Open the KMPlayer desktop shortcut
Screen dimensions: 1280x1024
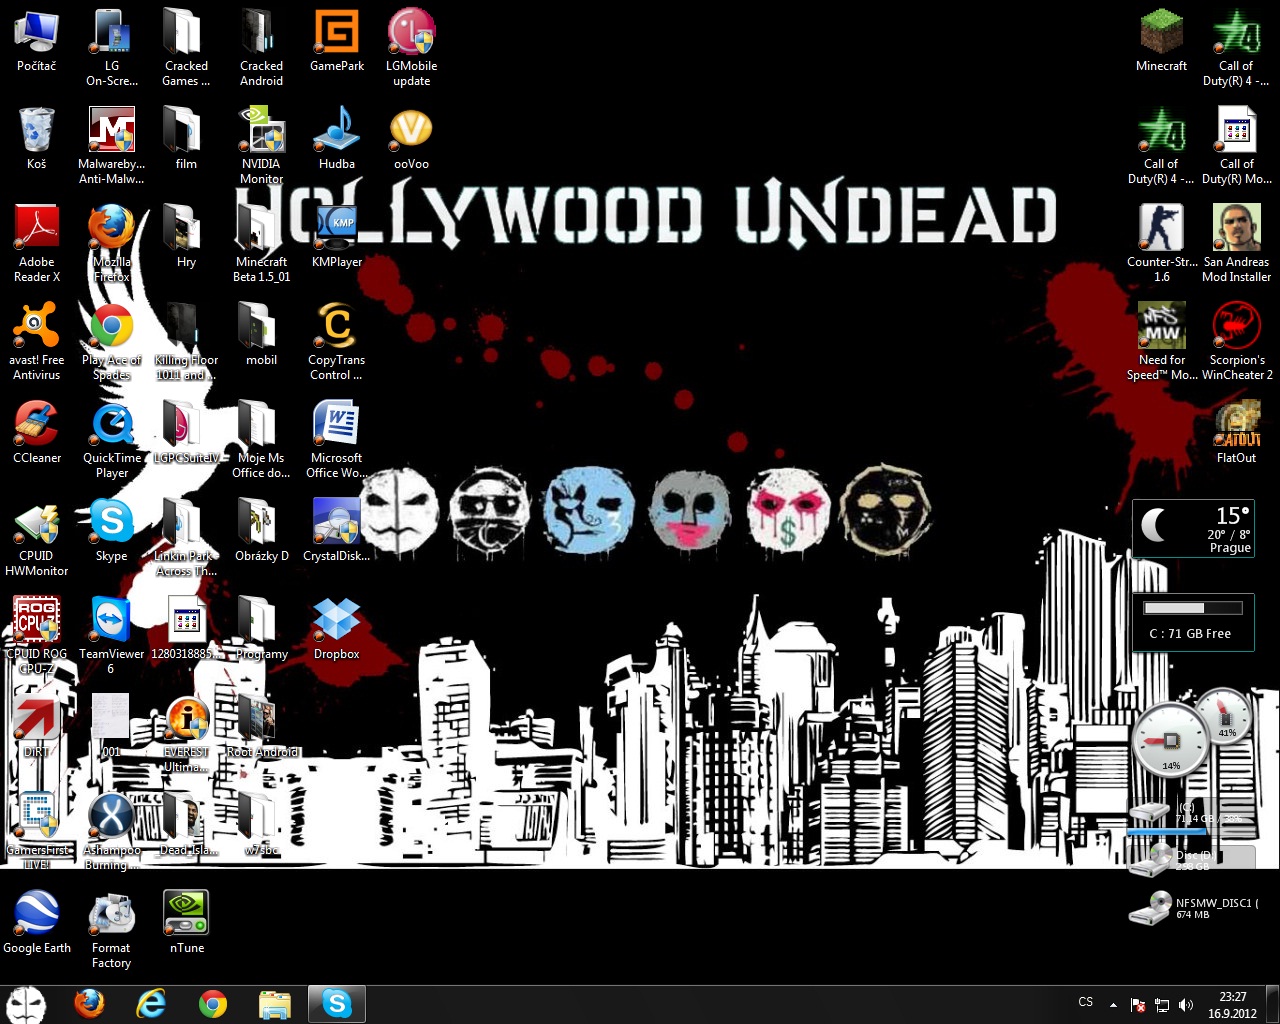click(x=336, y=230)
